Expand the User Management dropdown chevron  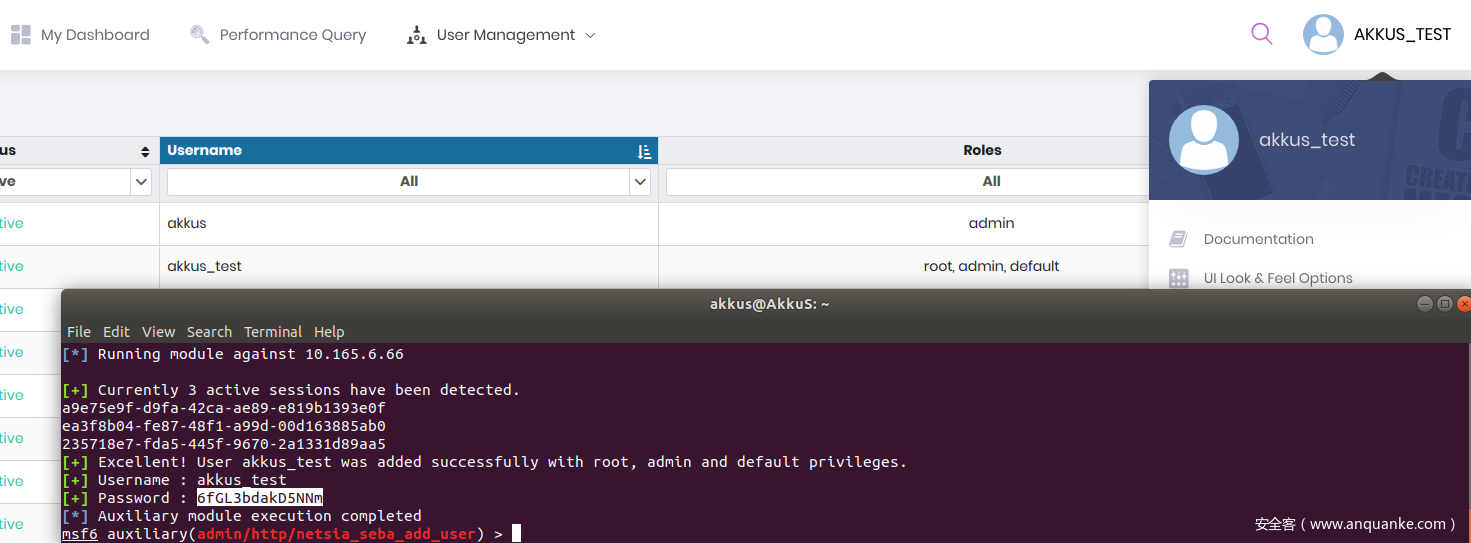(590, 35)
